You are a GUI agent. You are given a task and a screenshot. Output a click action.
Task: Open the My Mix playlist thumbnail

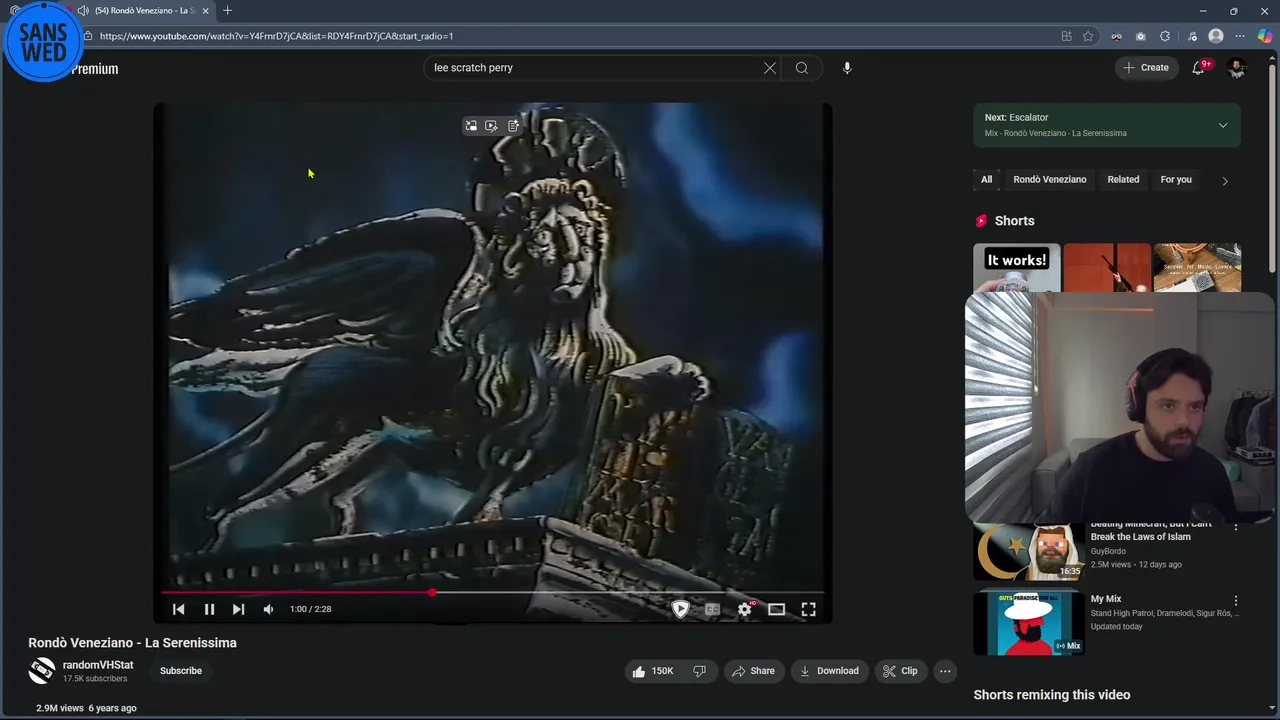click(x=1028, y=623)
